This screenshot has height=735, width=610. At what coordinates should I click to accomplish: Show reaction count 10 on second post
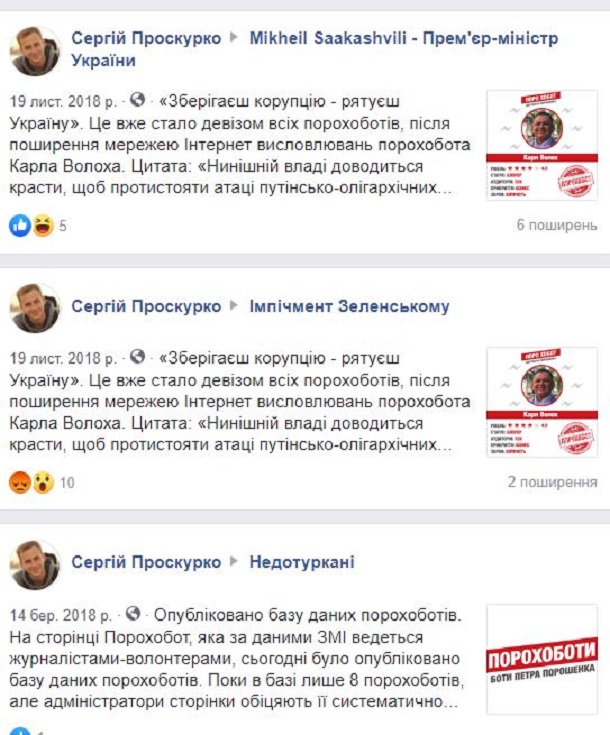tap(67, 482)
